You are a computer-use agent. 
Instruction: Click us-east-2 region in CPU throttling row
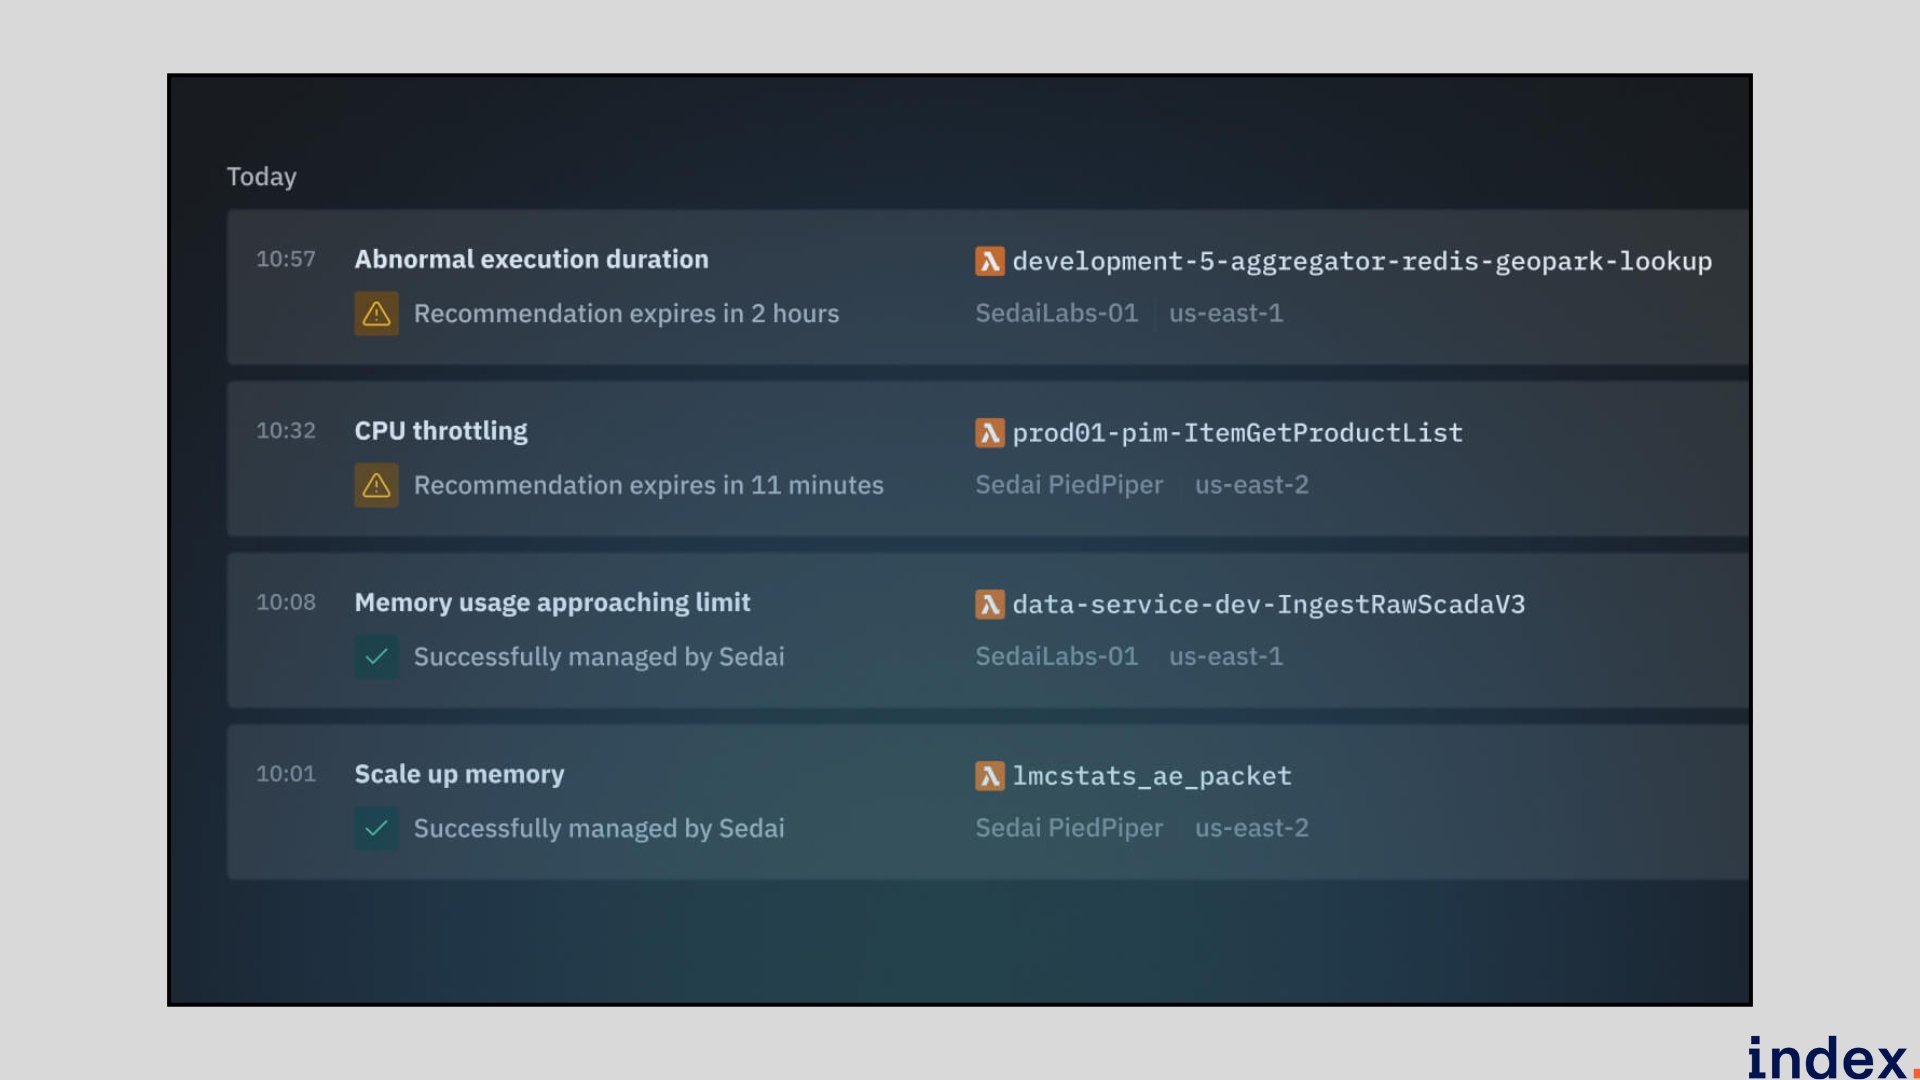click(1251, 485)
